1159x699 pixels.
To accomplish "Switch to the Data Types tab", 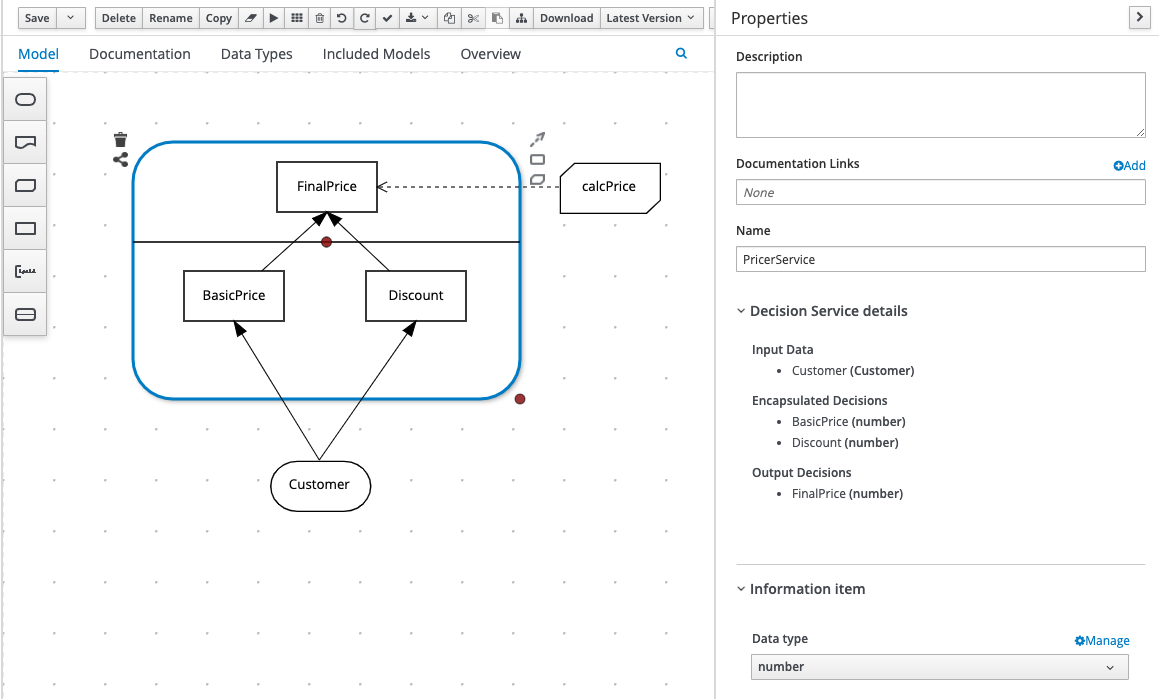I will pyautogui.click(x=256, y=54).
